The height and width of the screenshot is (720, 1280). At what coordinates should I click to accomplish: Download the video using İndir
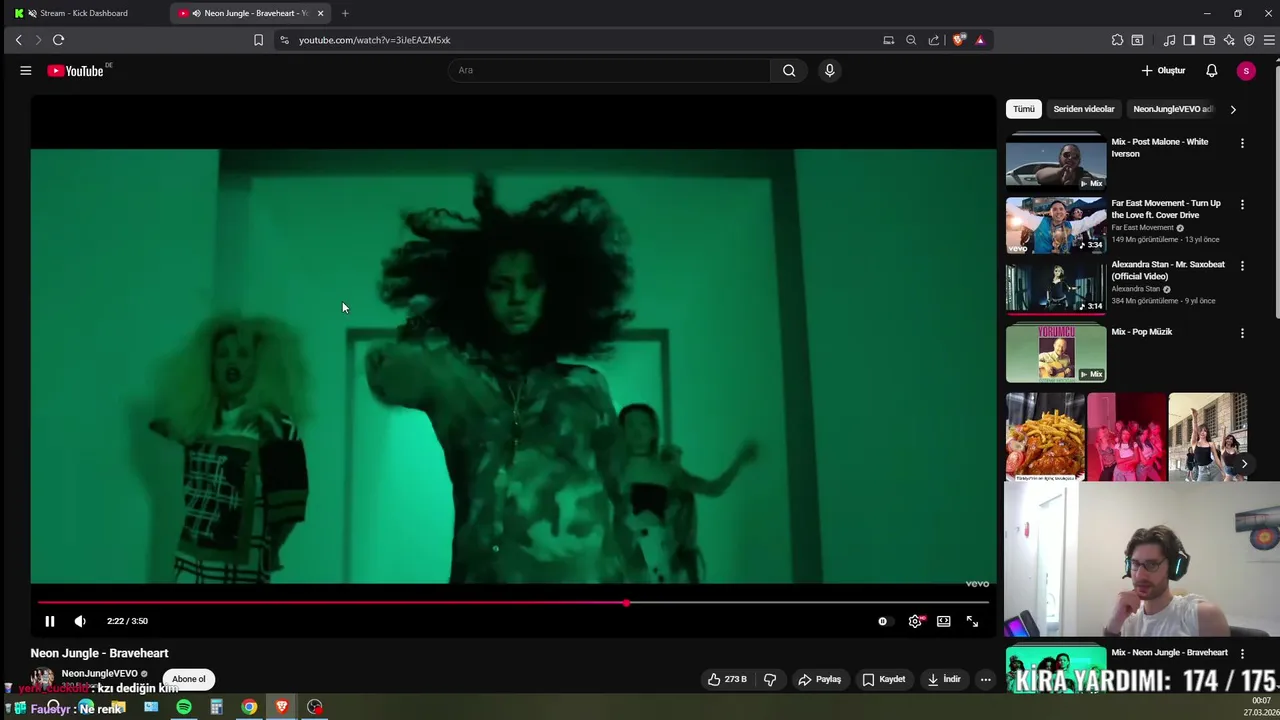tap(944, 679)
